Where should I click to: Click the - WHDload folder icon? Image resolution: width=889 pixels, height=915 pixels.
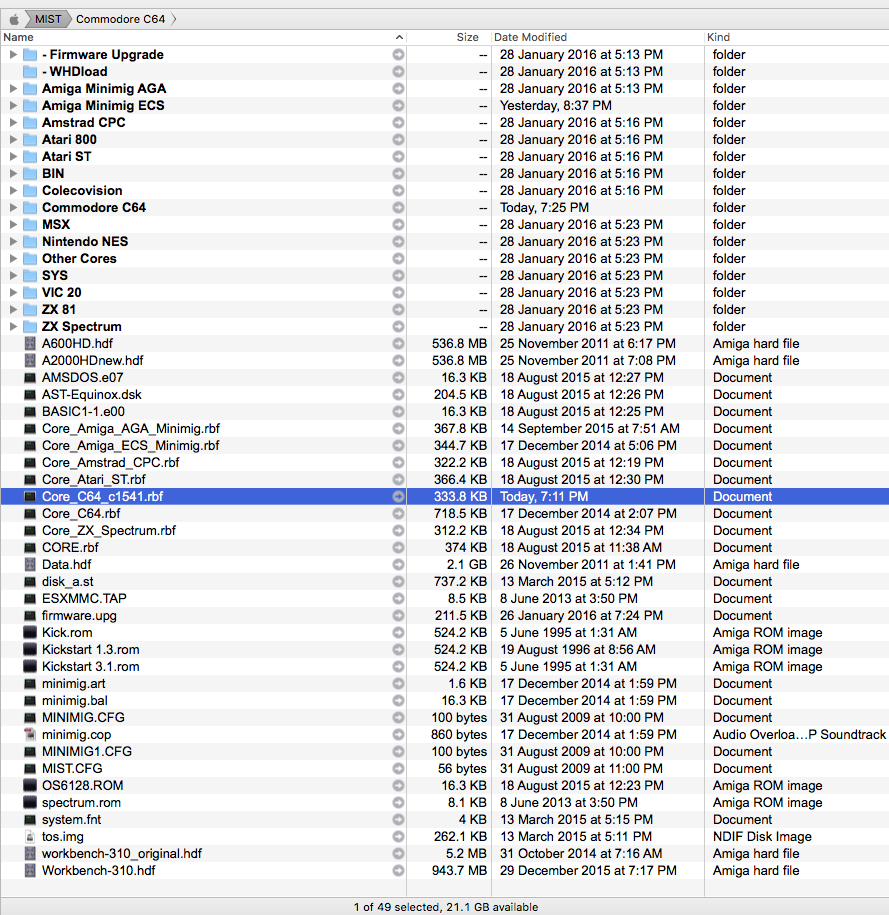coord(30,72)
